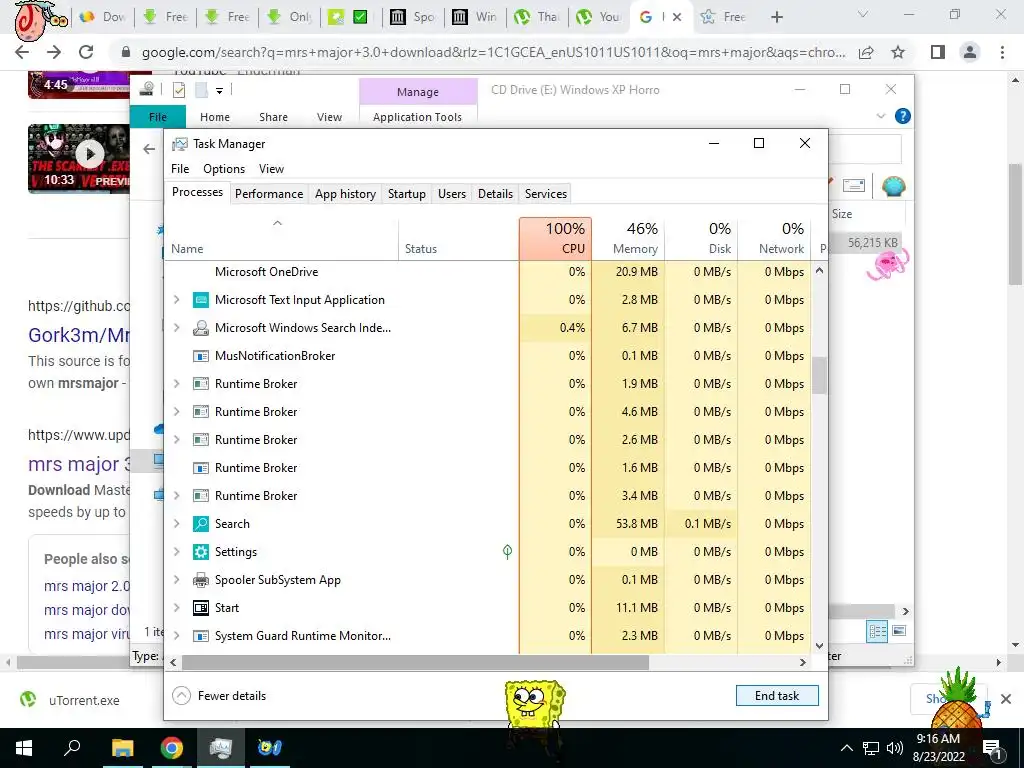
Task: Click the Task Manager vertical scrollbar thumb
Action: click(x=820, y=375)
